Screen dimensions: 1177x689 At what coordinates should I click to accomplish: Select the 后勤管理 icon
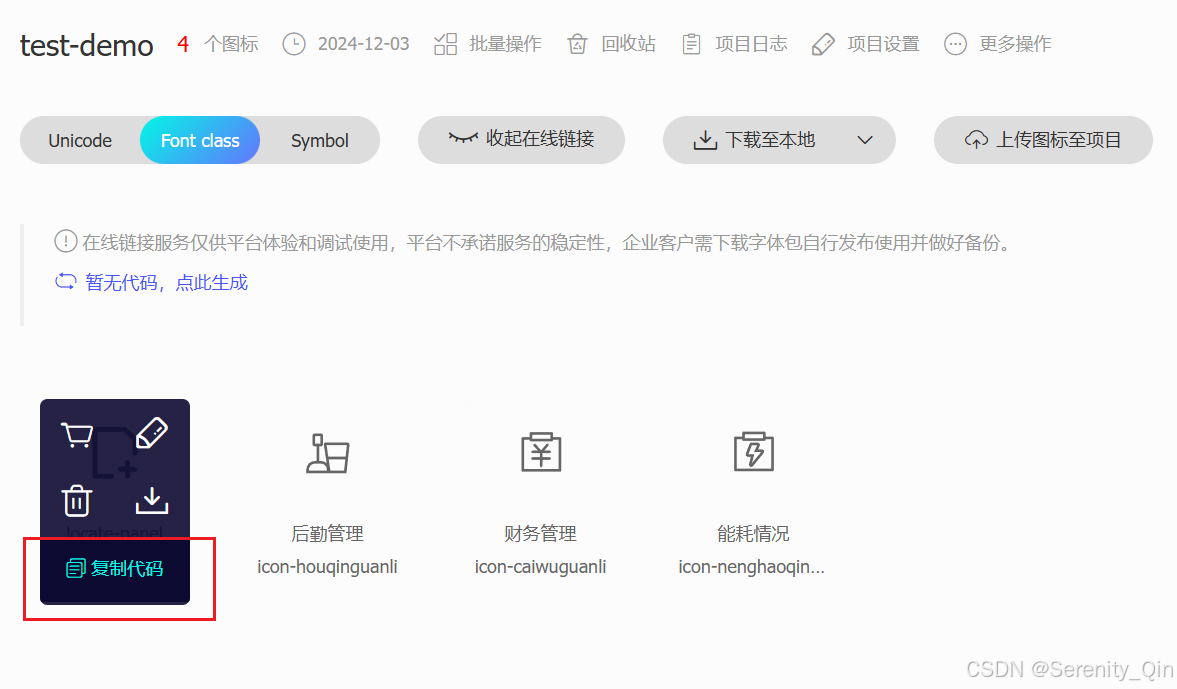point(327,455)
